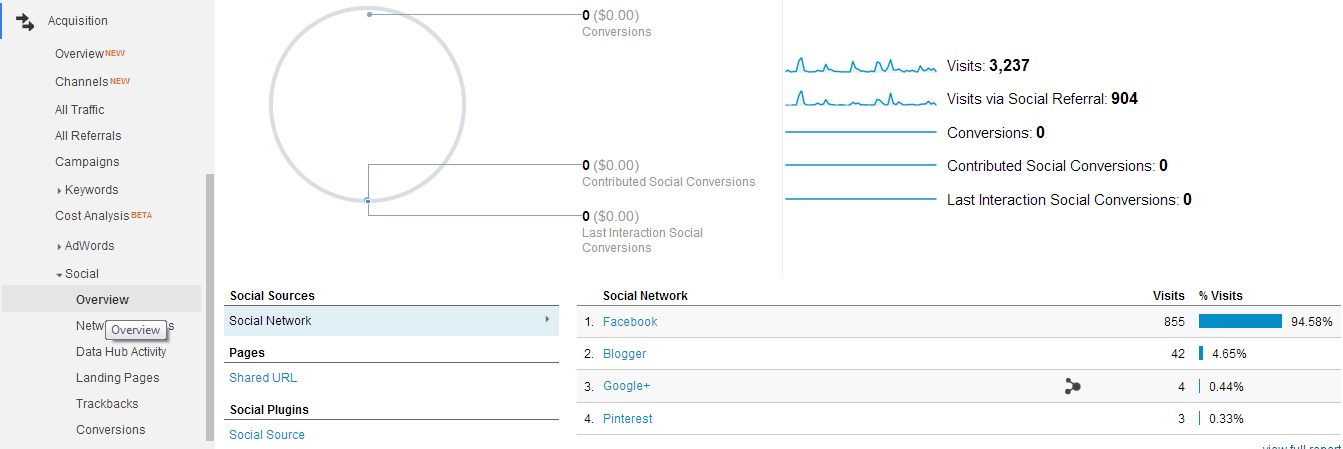Image resolution: width=1343 pixels, height=449 pixels.
Task: Click the Social Network row arrow icon
Action: coord(547,320)
